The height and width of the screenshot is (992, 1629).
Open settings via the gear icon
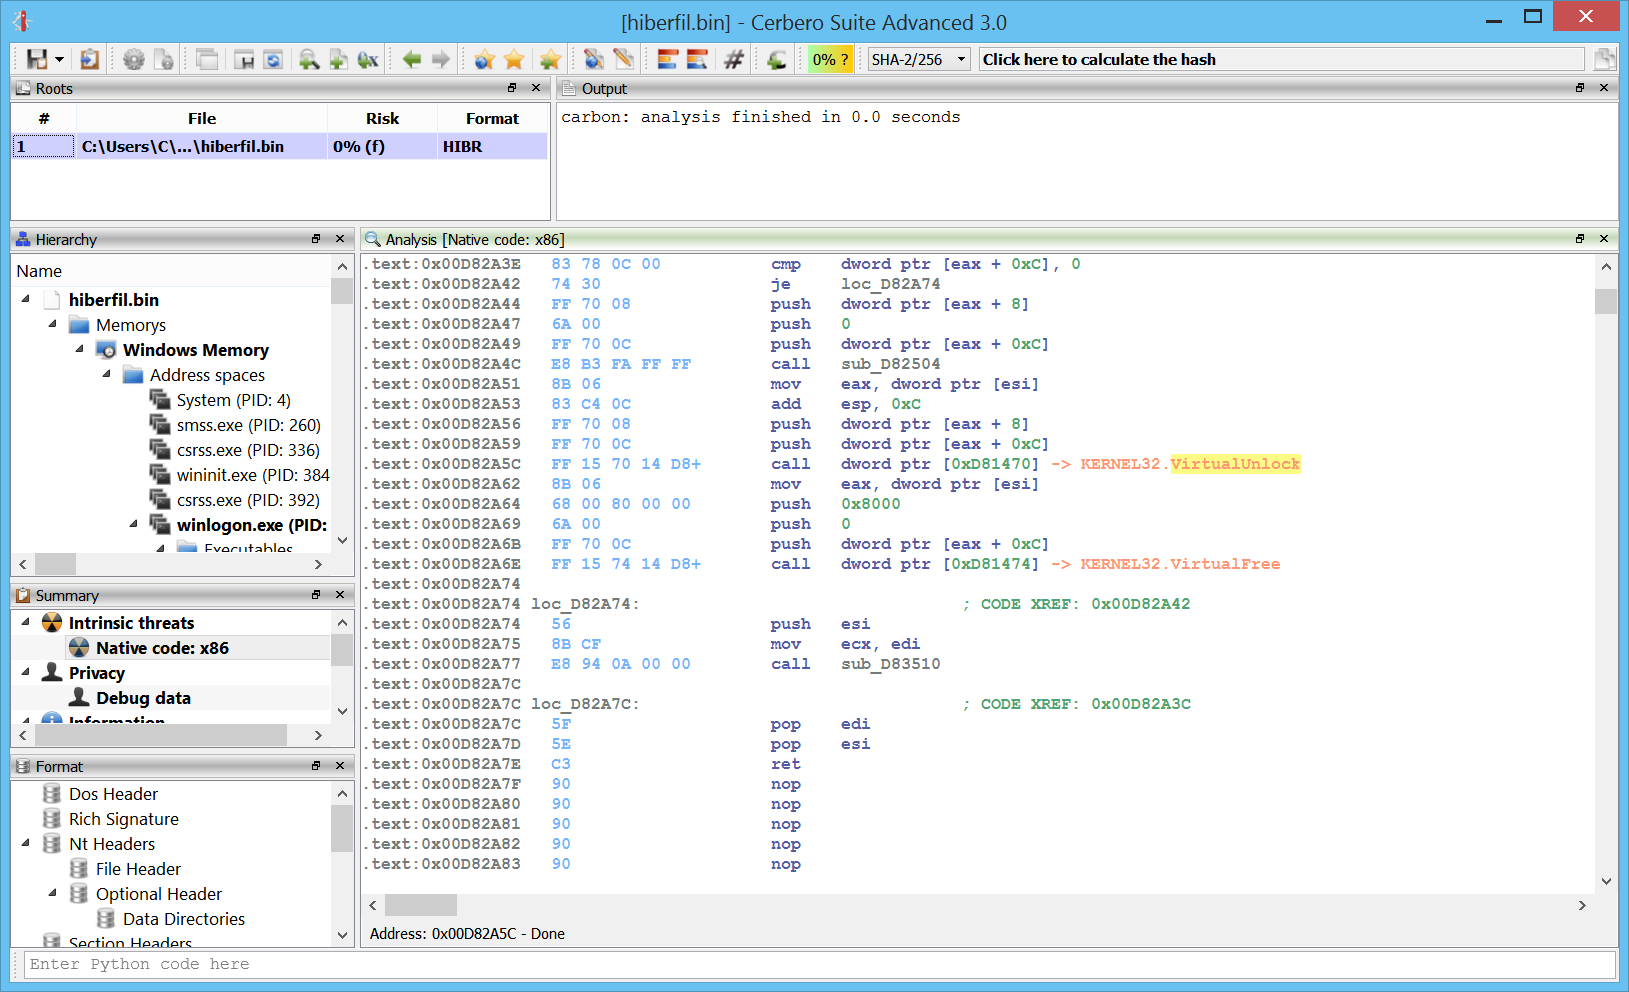point(134,60)
